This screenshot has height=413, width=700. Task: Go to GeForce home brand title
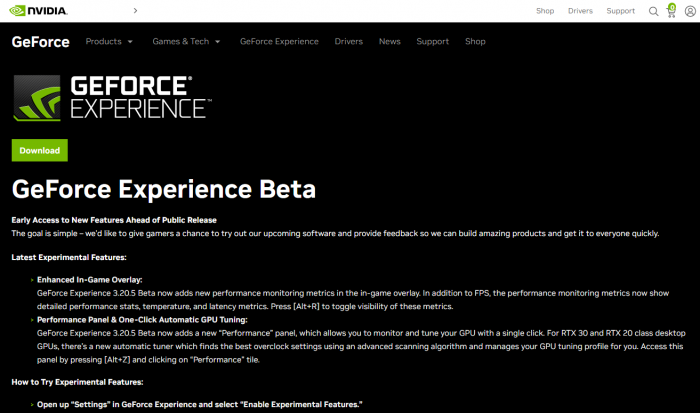[x=41, y=42]
